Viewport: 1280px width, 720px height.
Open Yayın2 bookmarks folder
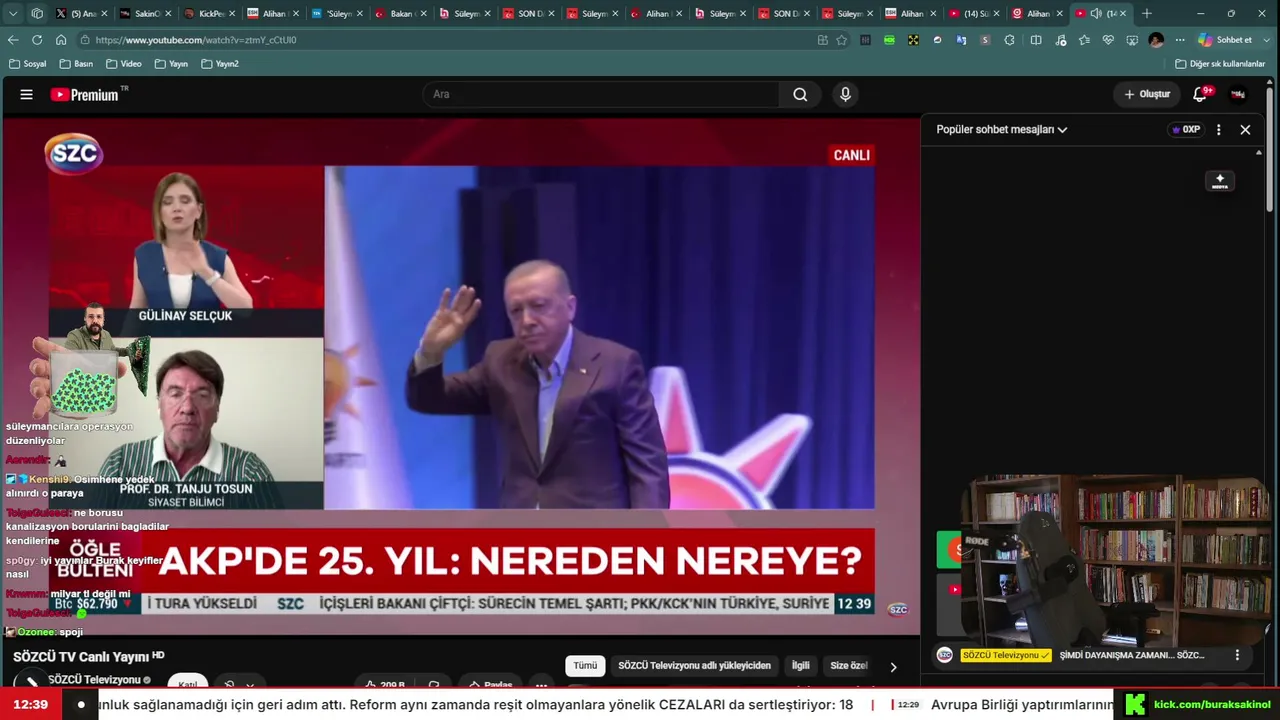click(x=220, y=64)
